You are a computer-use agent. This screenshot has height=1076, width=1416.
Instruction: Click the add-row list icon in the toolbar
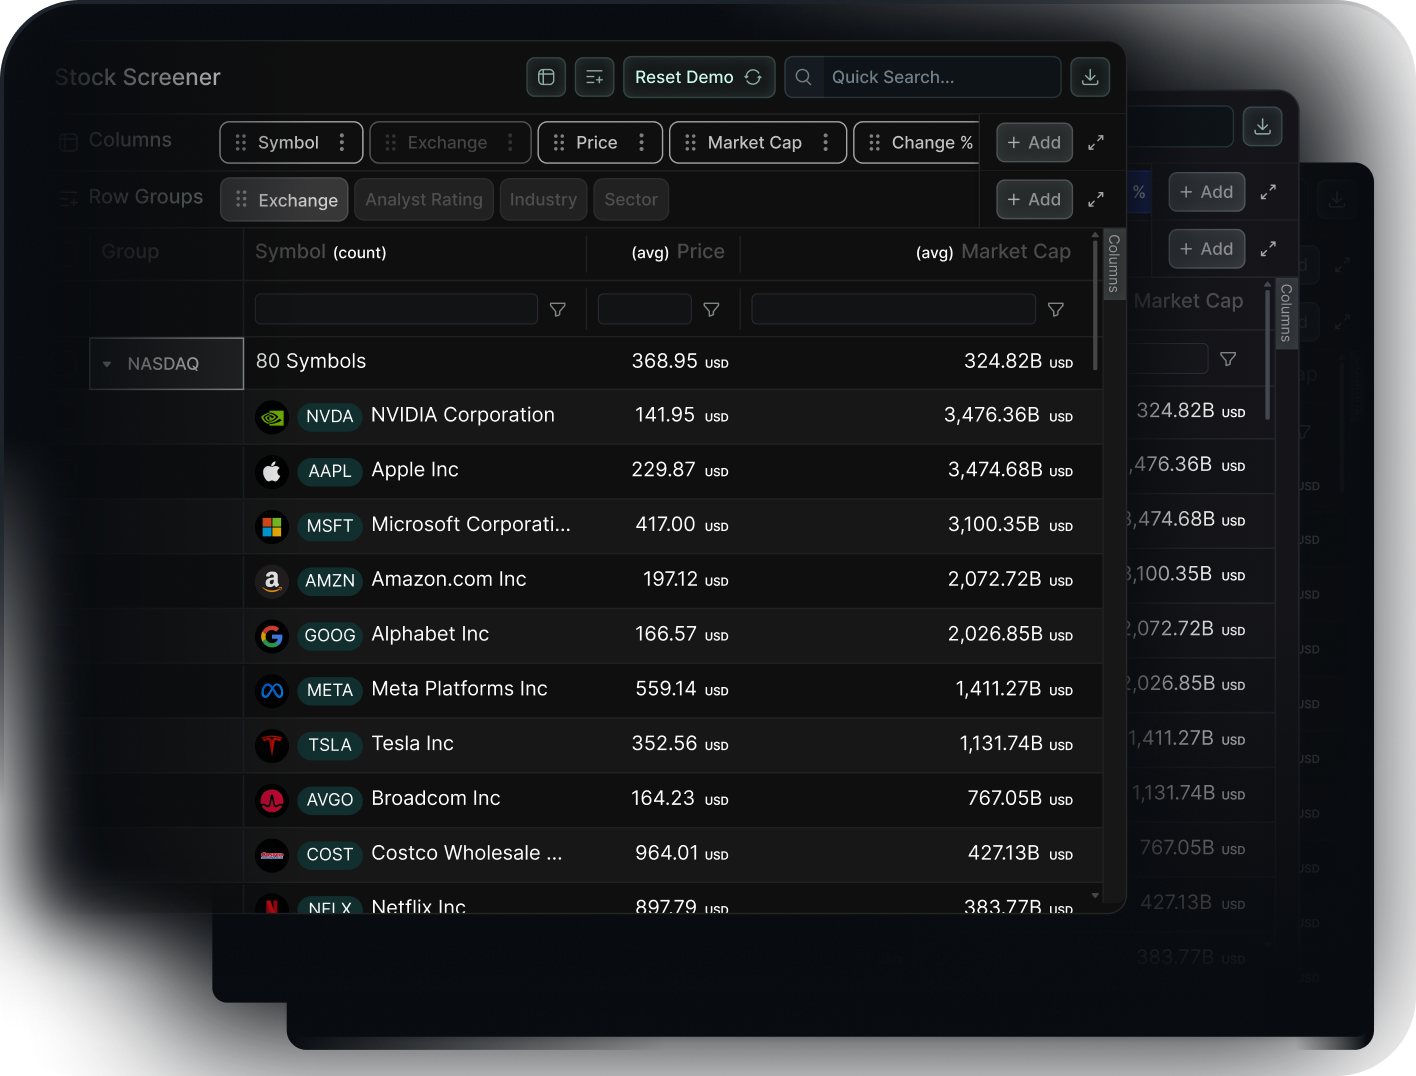click(x=594, y=77)
